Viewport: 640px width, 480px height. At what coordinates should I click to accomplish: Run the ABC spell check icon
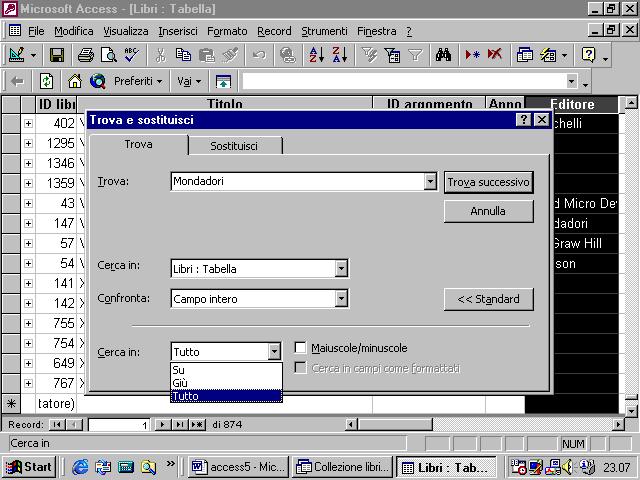coord(131,55)
